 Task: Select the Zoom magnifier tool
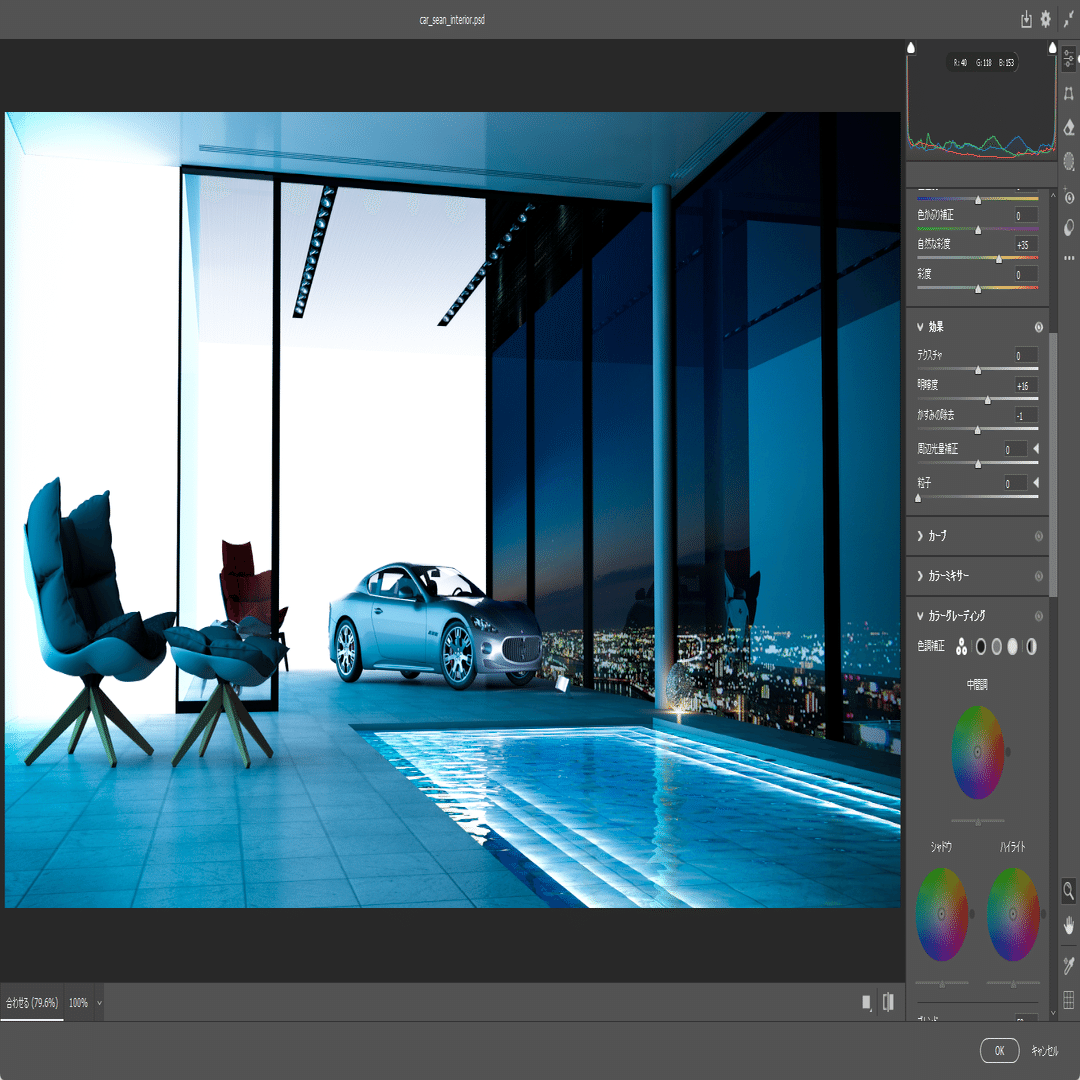pos(1068,891)
